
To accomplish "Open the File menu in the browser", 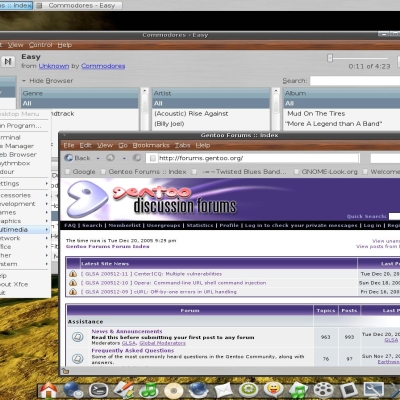I will [69, 145].
